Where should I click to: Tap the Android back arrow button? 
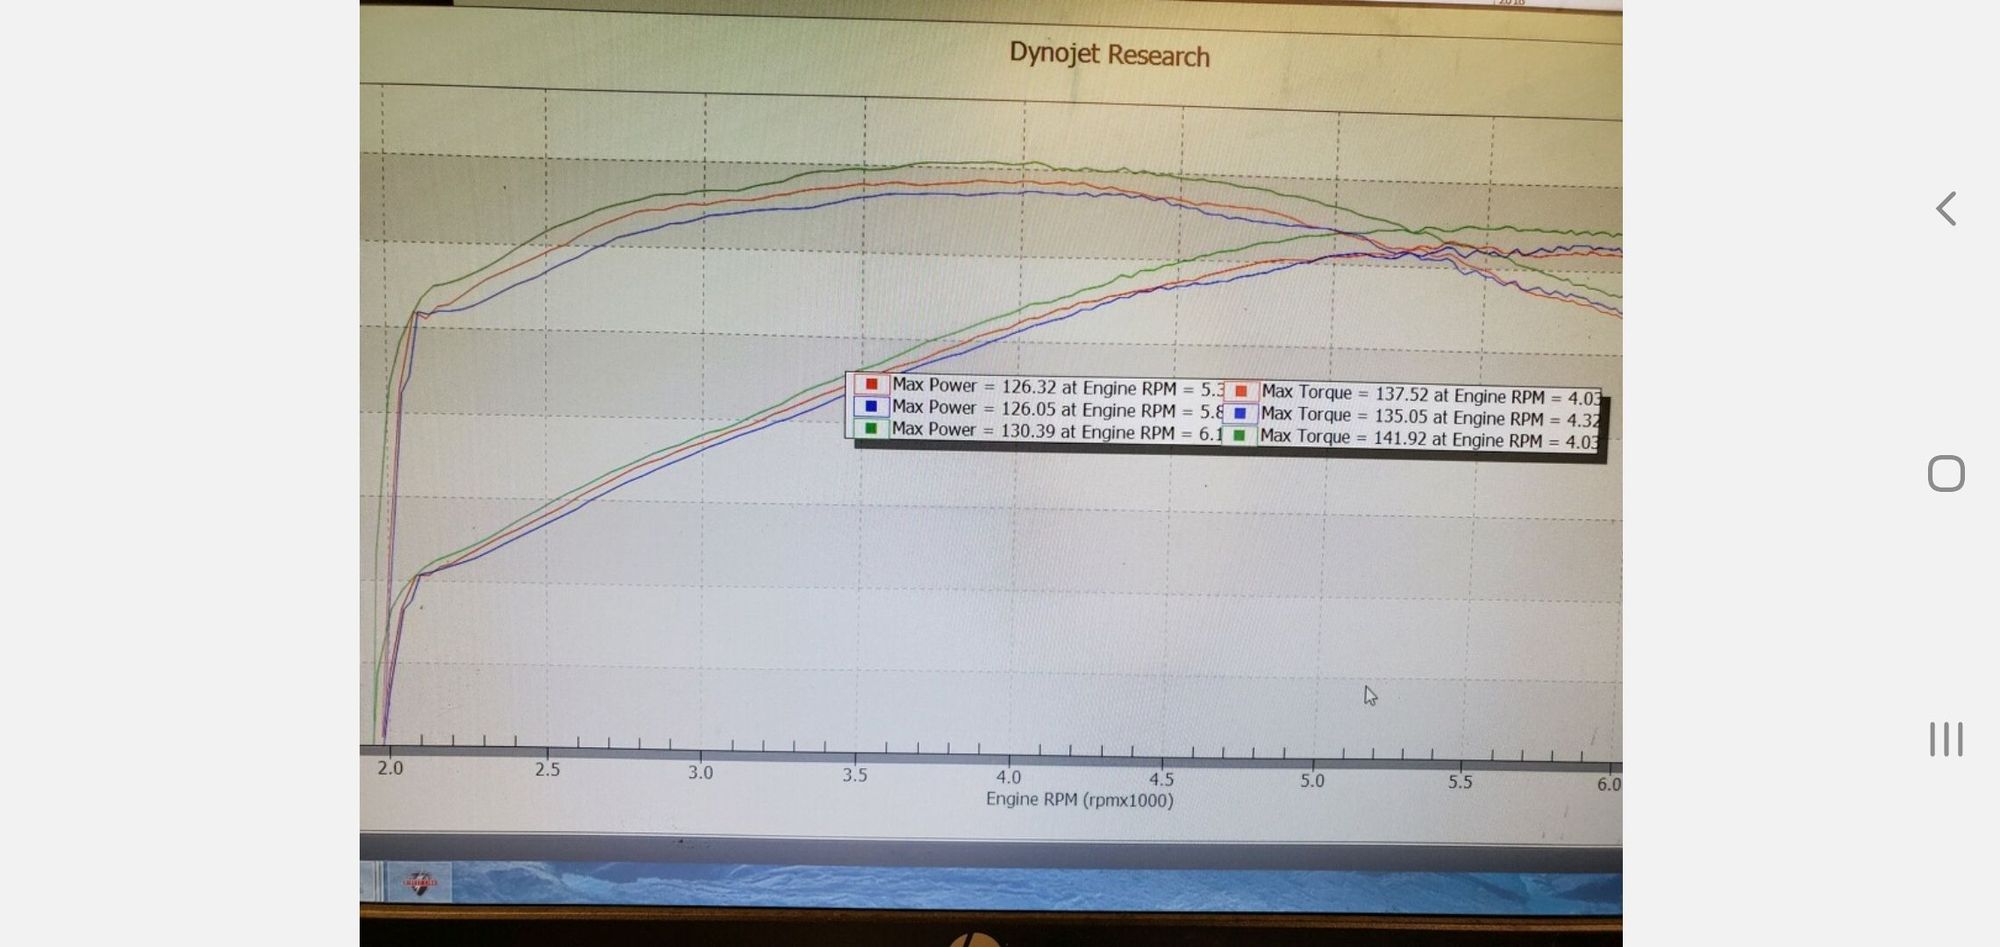(1945, 209)
